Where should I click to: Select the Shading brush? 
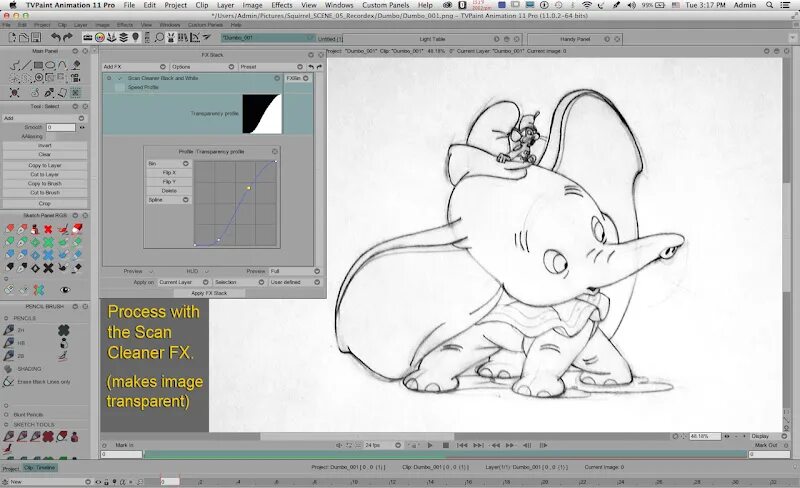tap(8, 369)
